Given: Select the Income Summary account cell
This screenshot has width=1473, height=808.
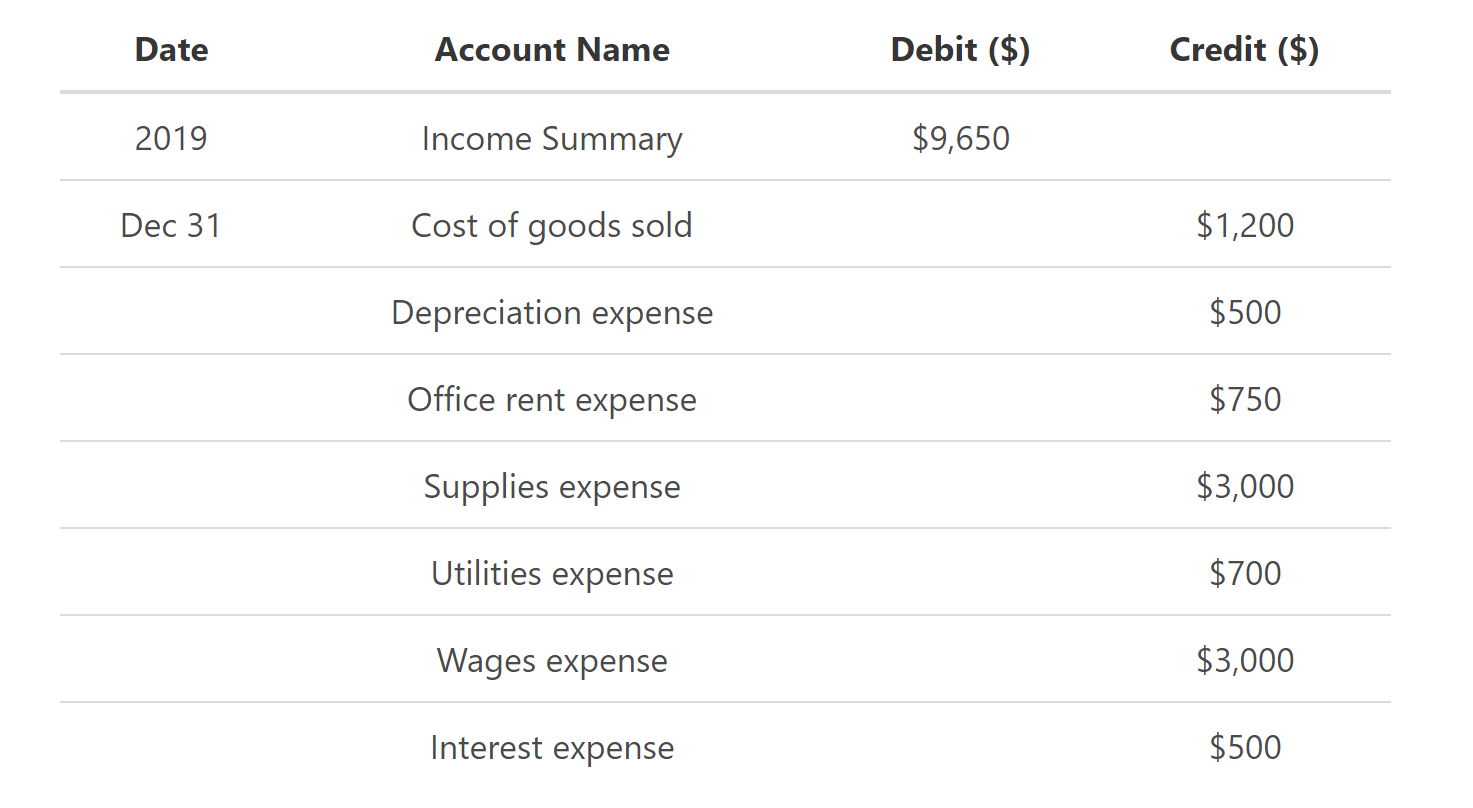Looking at the screenshot, I should pyautogui.click(x=552, y=138).
